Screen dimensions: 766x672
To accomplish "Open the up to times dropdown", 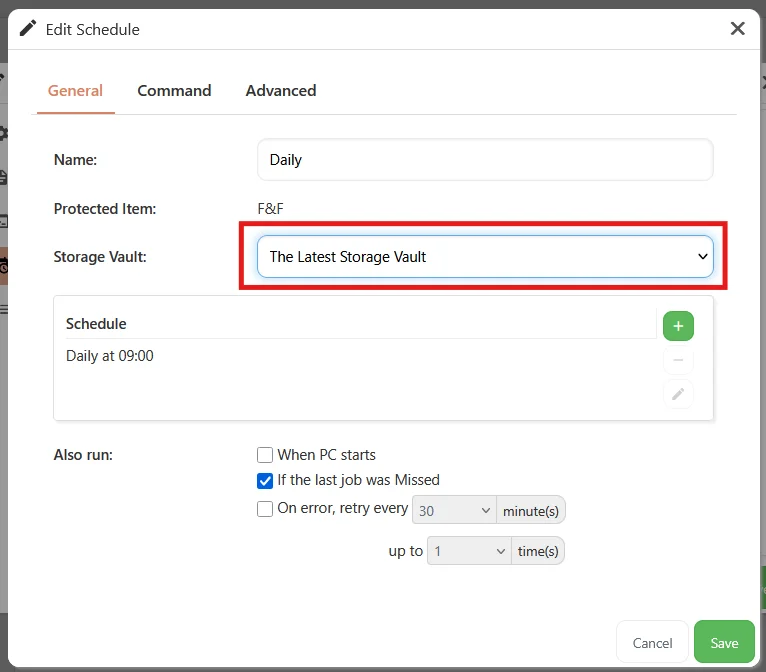I will pyautogui.click(x=469, y=551).
